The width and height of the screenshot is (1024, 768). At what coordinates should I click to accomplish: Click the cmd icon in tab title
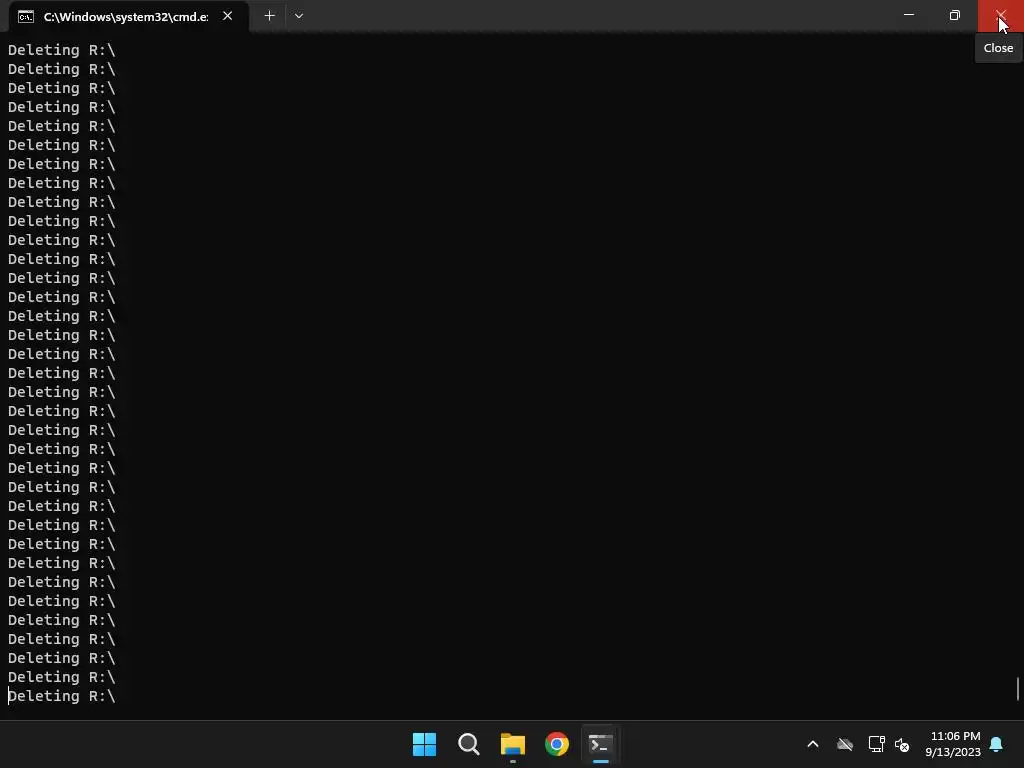[26, 17]
